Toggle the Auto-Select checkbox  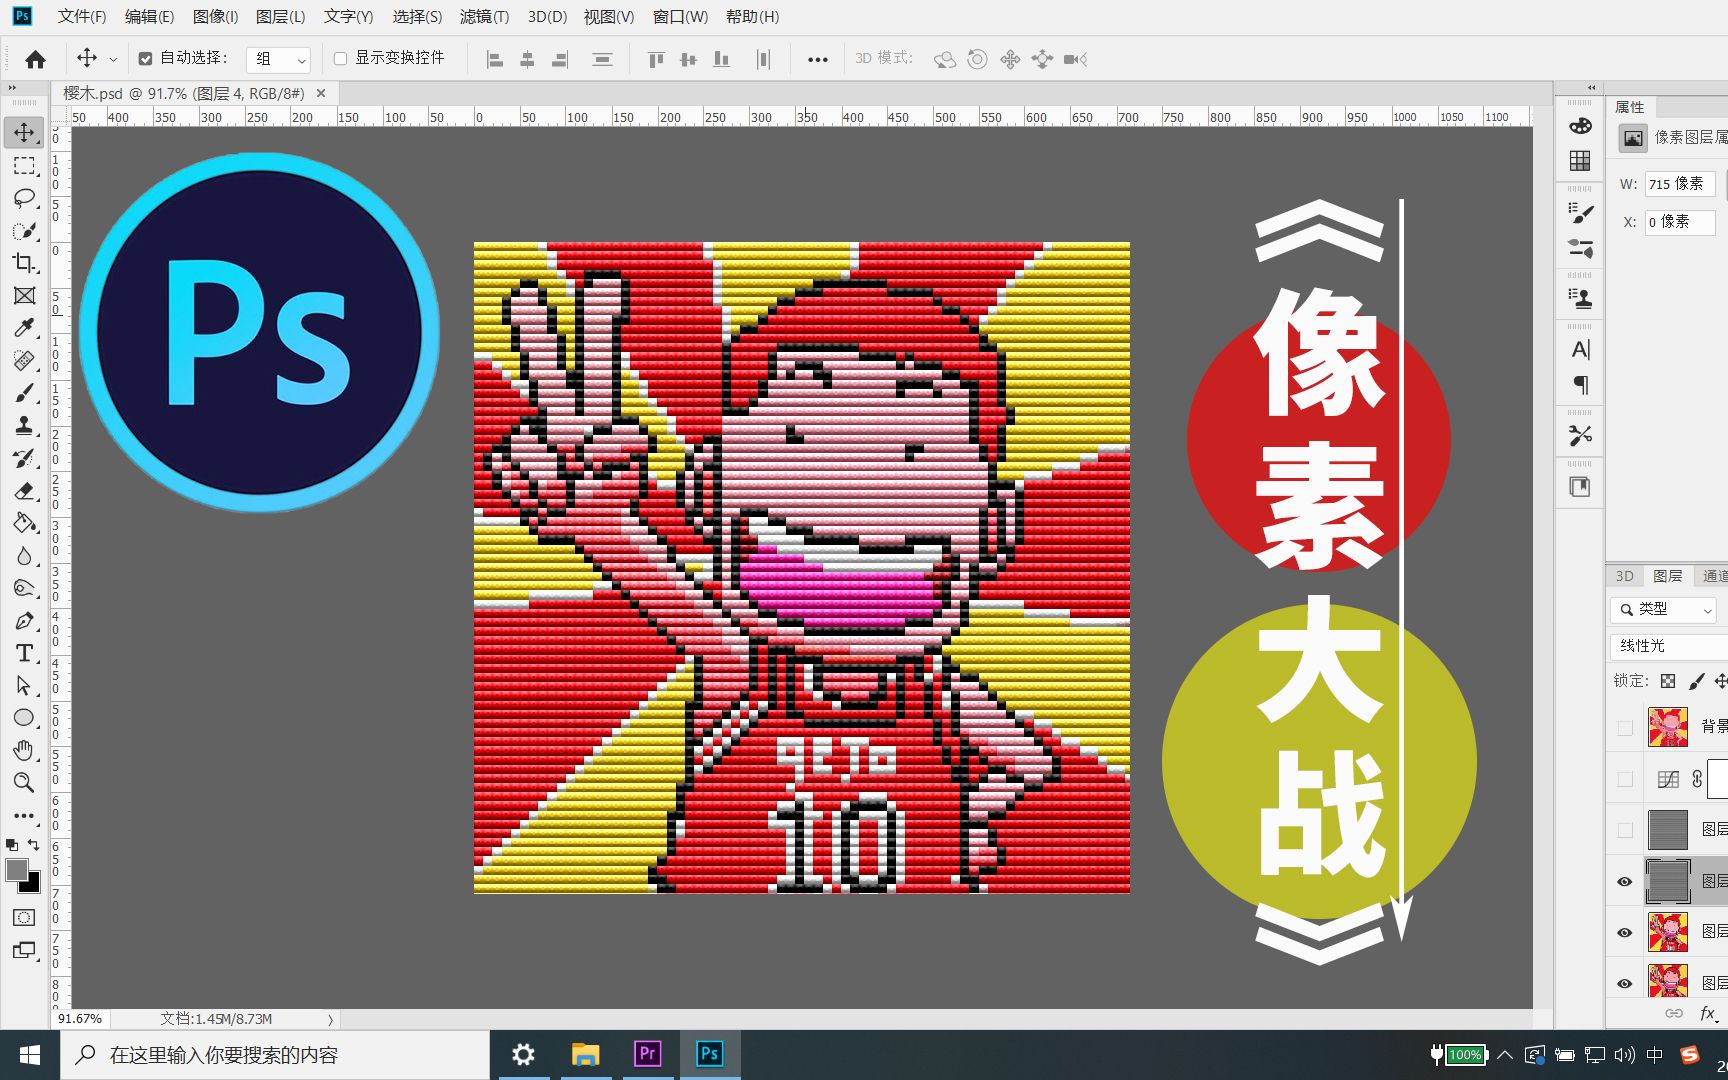[x=145, y=59]
